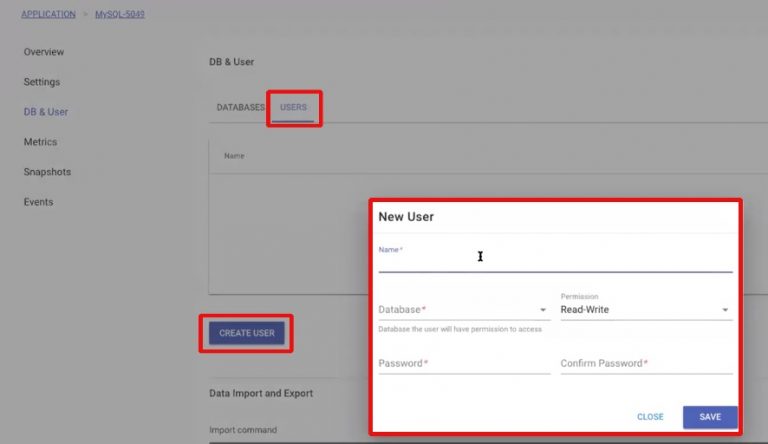768x444 pixels.
Task: Navigate to Snapshots in the sidebar
Action: 47,172
